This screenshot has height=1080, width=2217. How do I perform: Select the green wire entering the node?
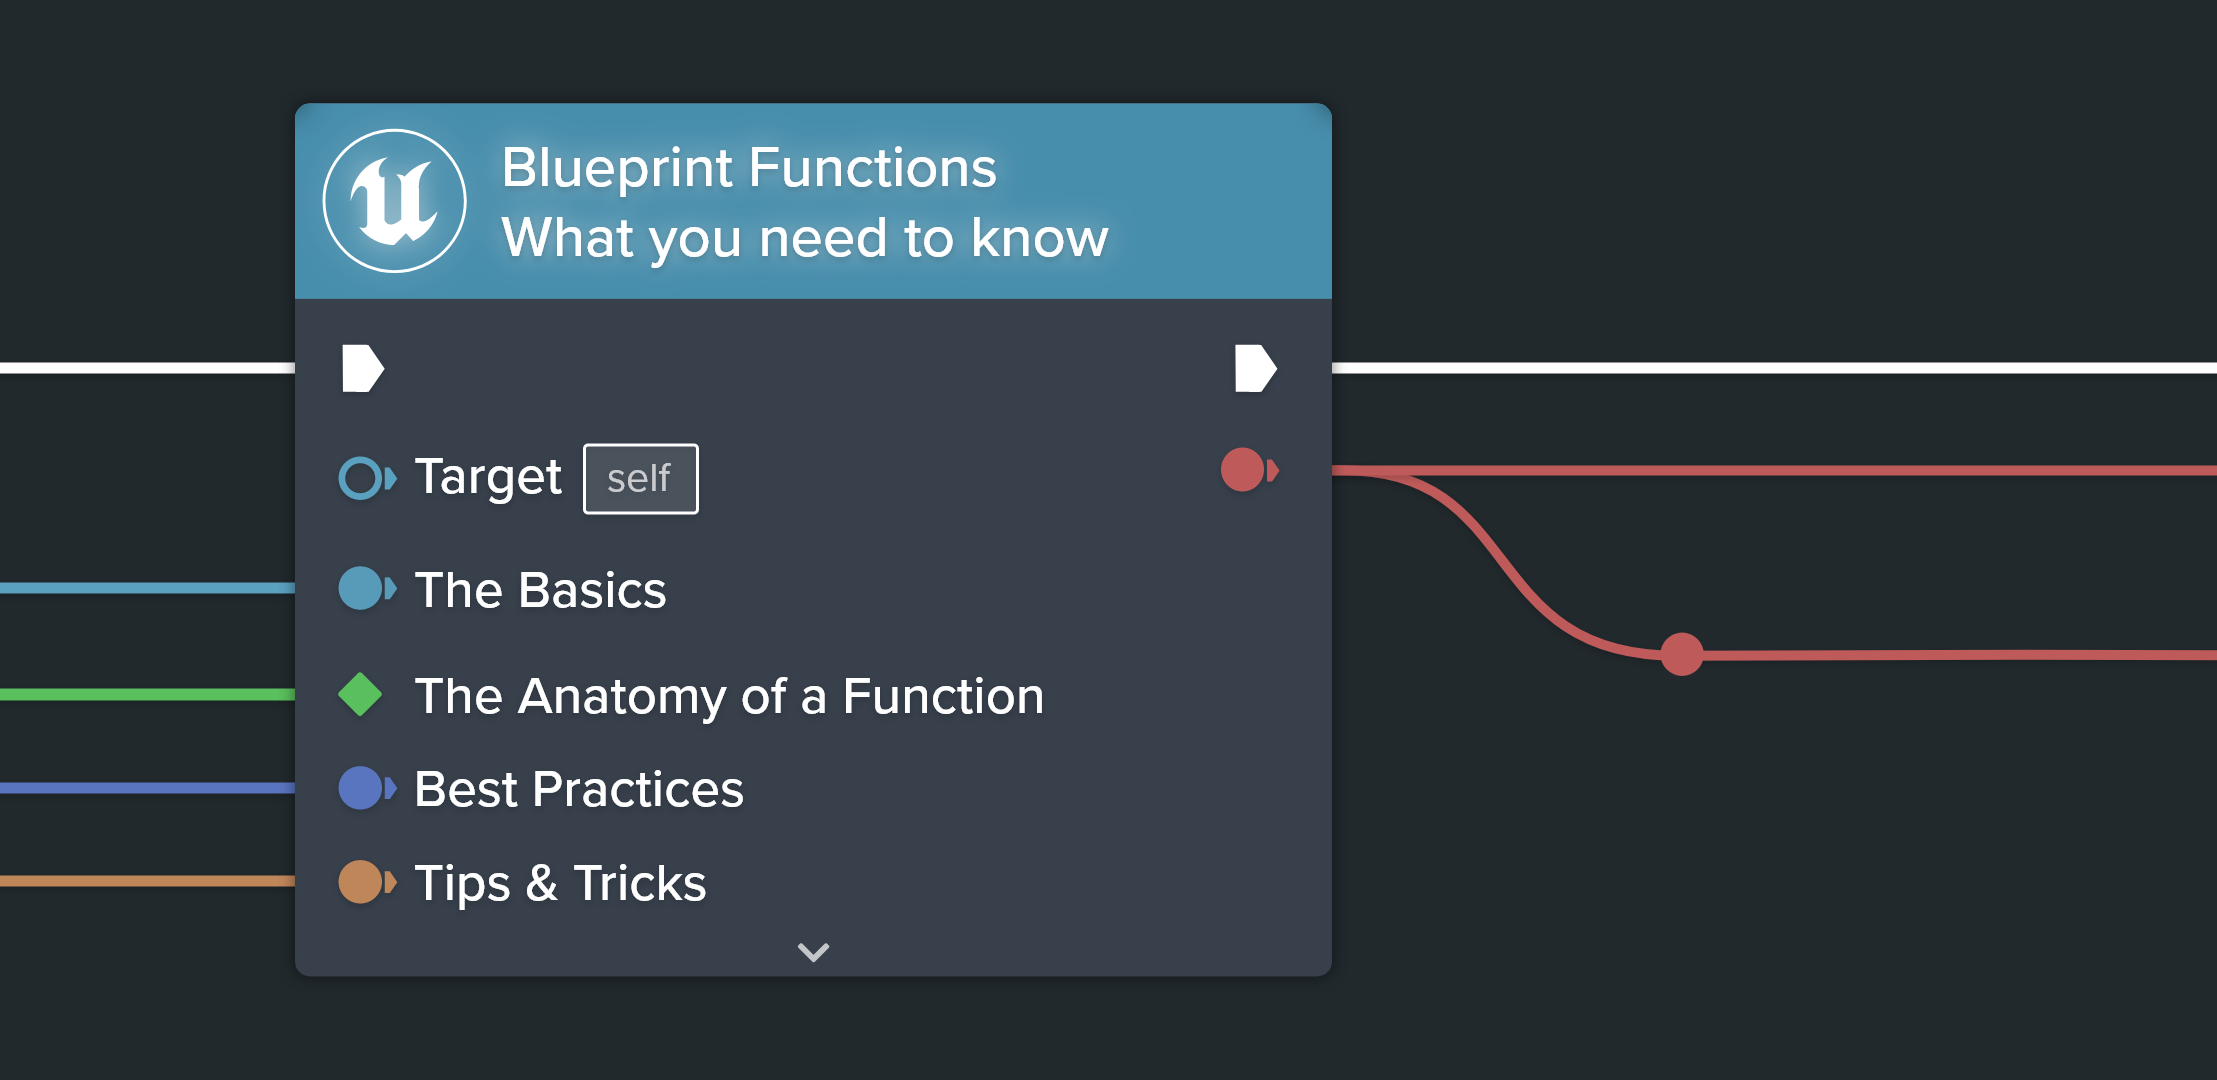[147, 694]
